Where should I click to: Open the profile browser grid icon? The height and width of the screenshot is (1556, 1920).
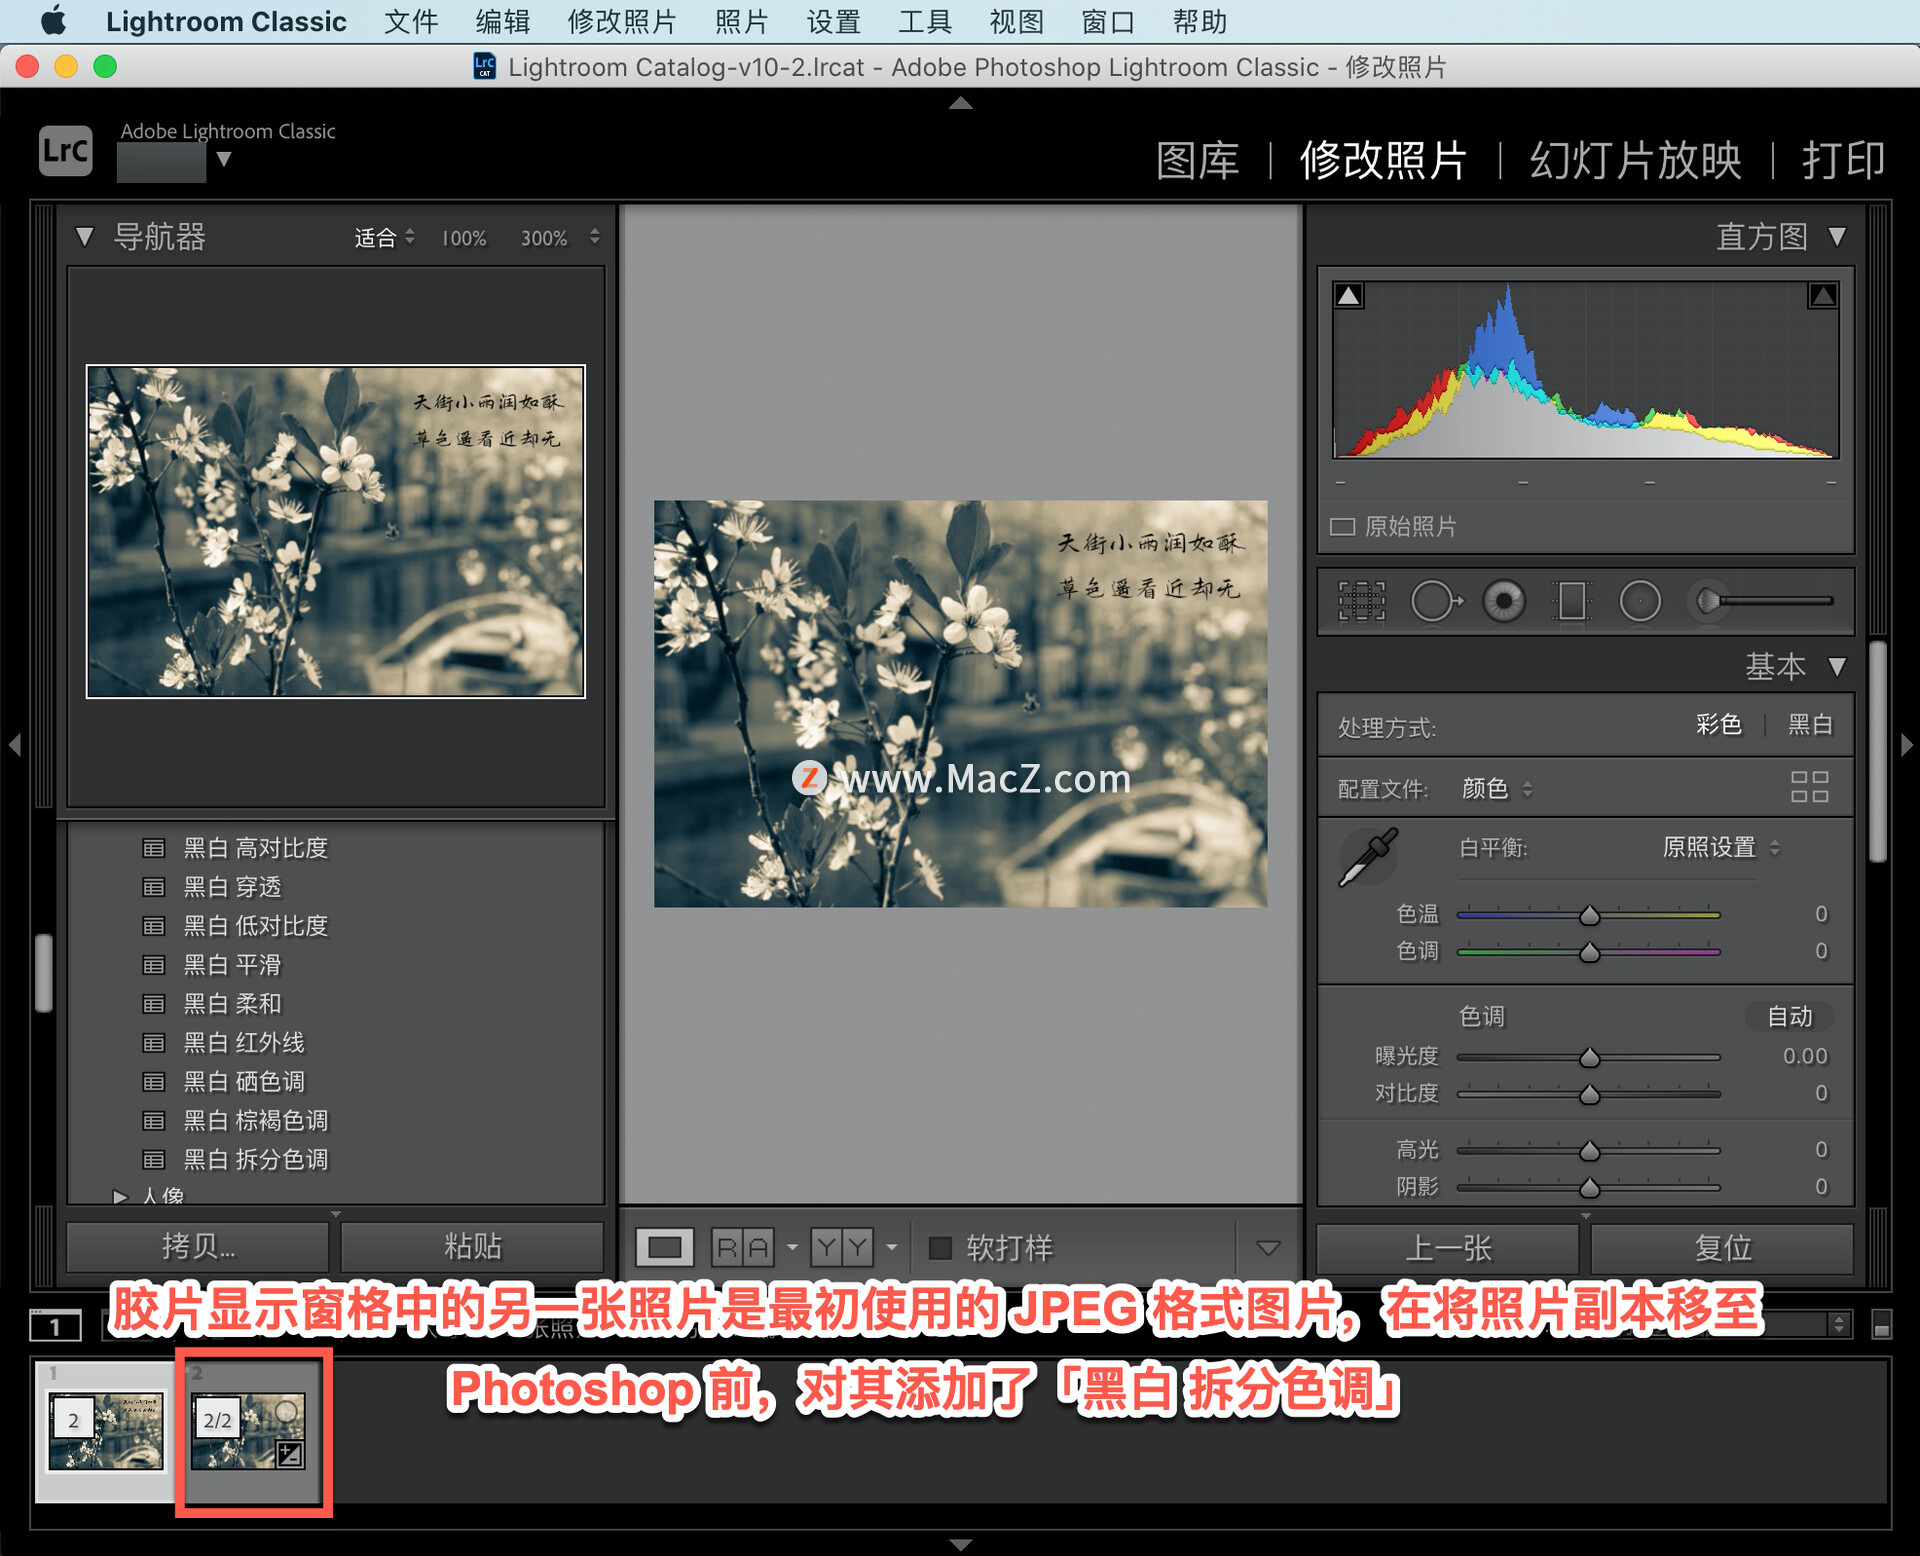coord(1809,787)
